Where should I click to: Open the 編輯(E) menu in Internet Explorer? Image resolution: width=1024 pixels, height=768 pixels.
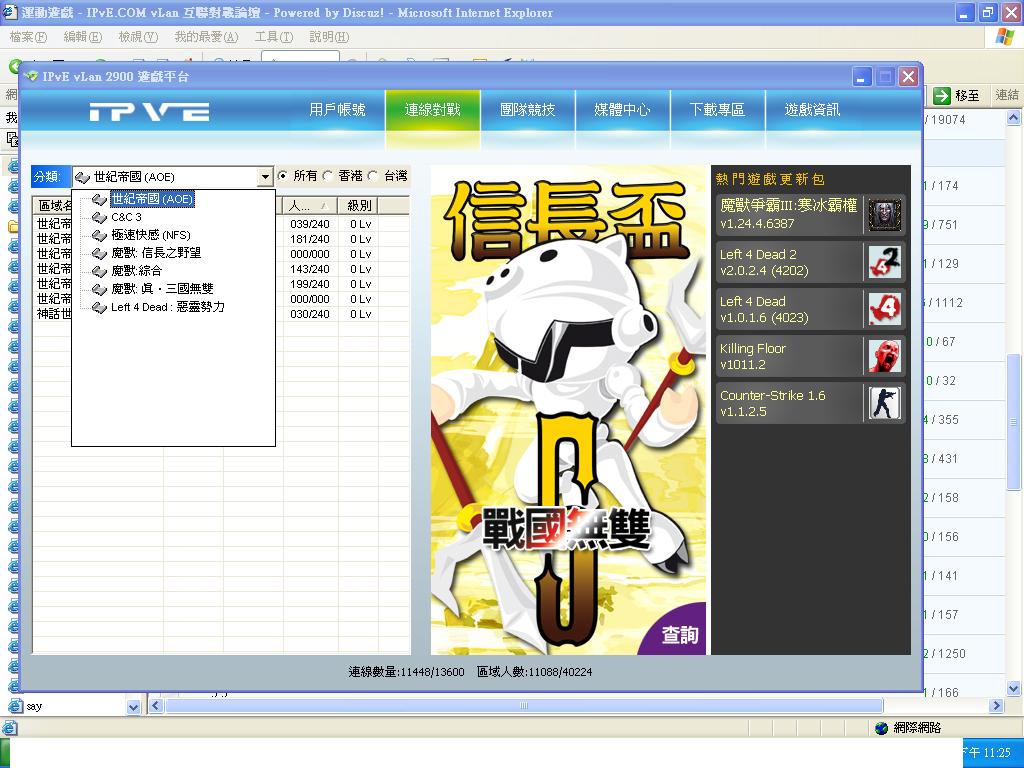click(x=83, y=37)
